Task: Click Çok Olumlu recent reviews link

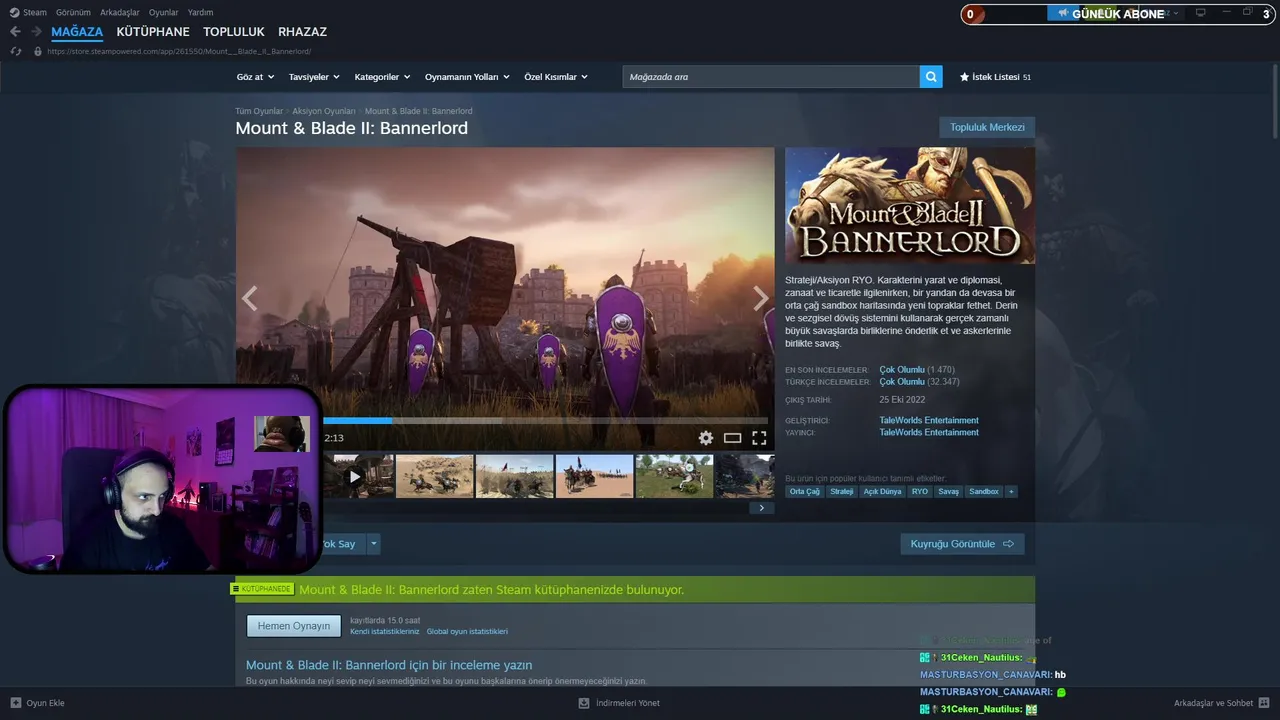Action: (x=902, y=370)
